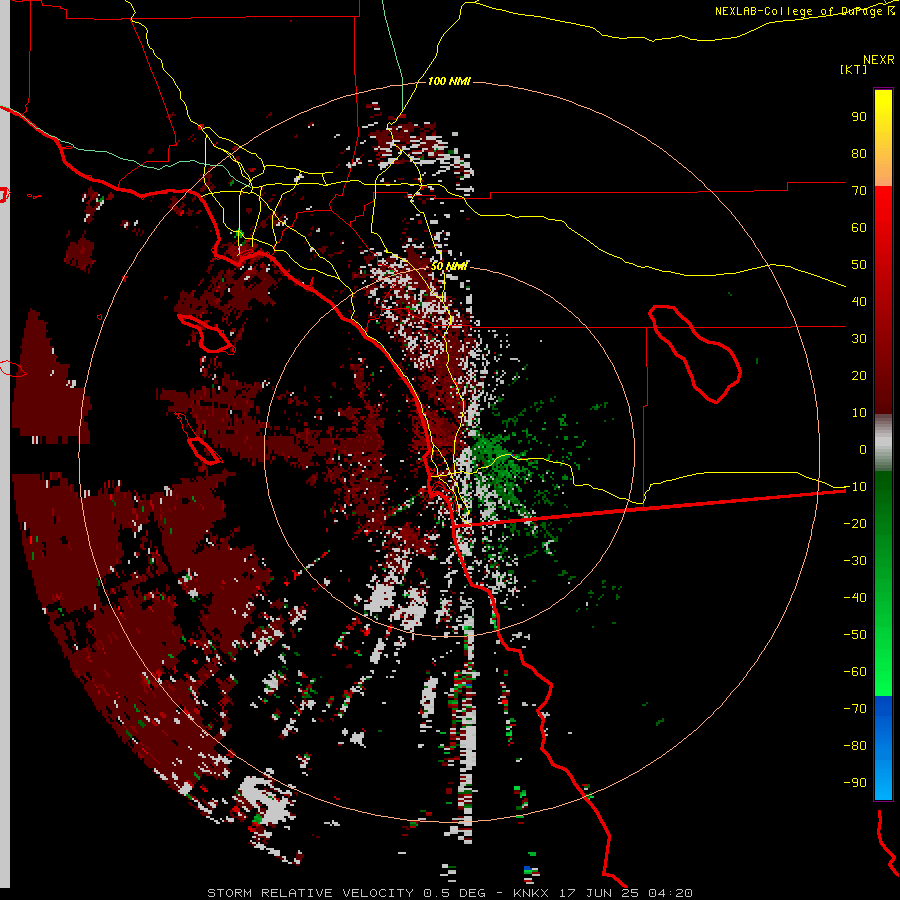Image resolution: width=900 pixels, height=900 pixels.
Task: Click the -90 value on the velocity scale
Action: pos(855,783)
